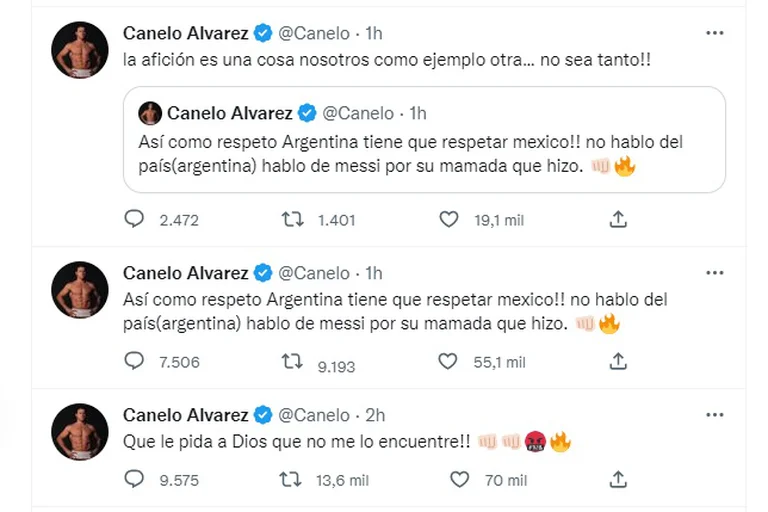The image size is (768, 512).
Task: Share the 'Así como respeto Argentina' tweet
Action: [x=618, y=361]
